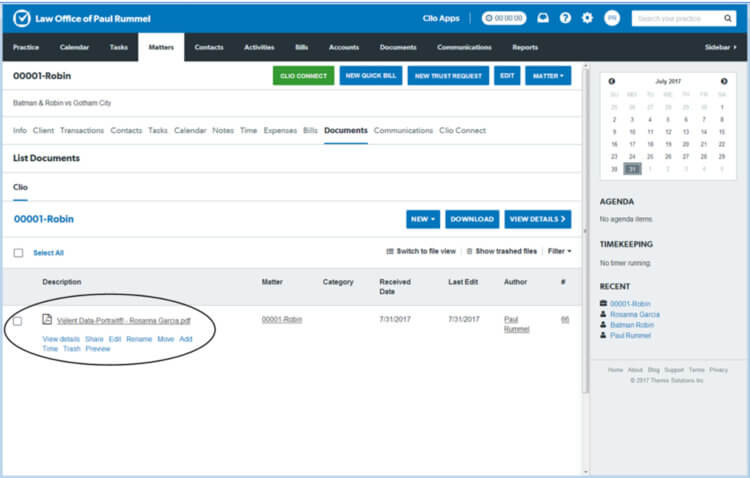Image resolution: width=750 pixels, height=478 pixels.
Task: Switch to the Info tab
Action: [20, 131]
